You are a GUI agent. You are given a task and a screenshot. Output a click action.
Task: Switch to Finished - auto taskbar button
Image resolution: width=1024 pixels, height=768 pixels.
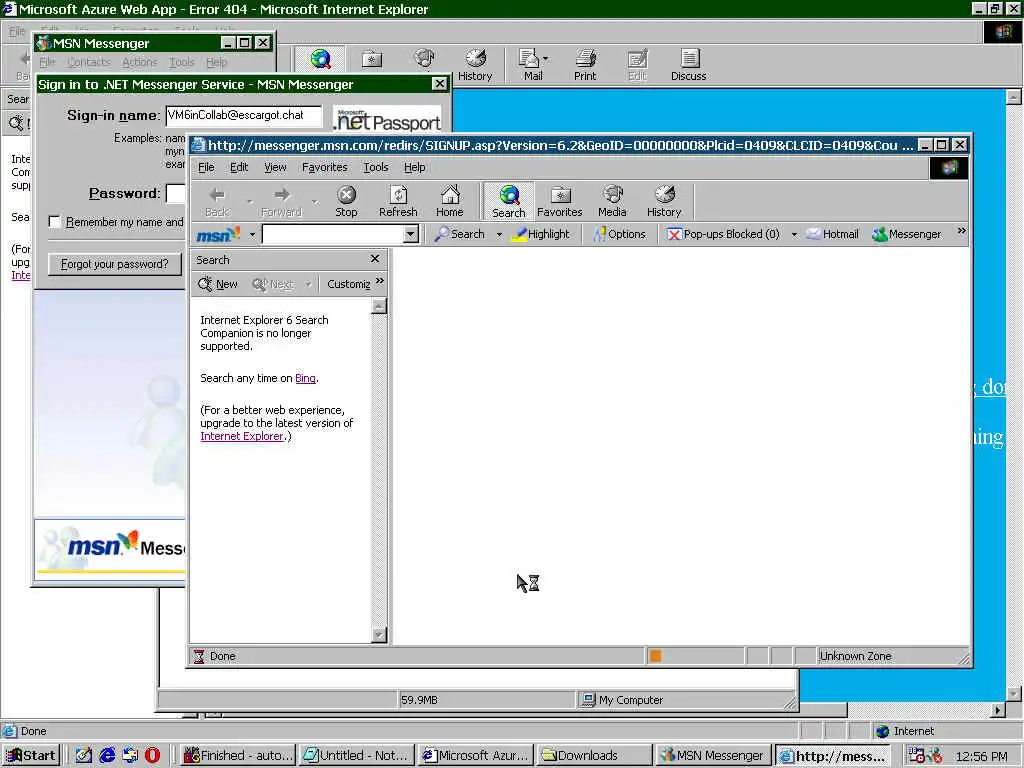[238, 756]
